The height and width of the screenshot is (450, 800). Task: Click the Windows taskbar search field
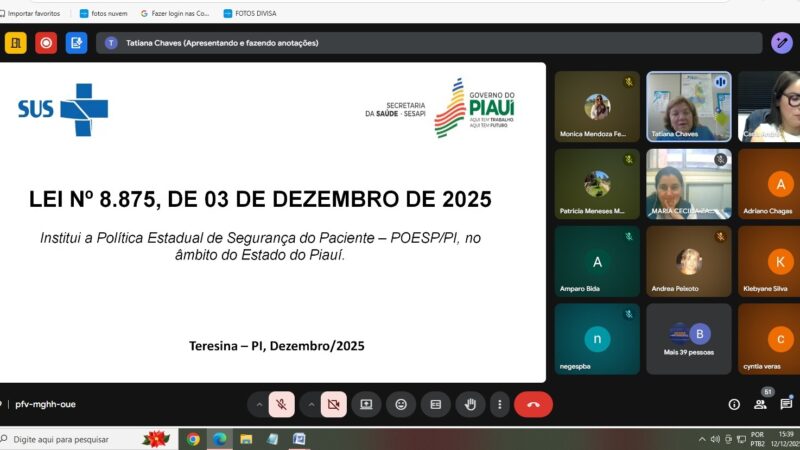(87, 439)
